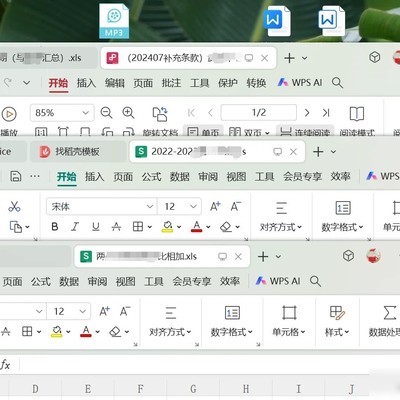Screen dimensions: 400x400
Task: Jump to last page in PDF window
Action: pos(326,113)
